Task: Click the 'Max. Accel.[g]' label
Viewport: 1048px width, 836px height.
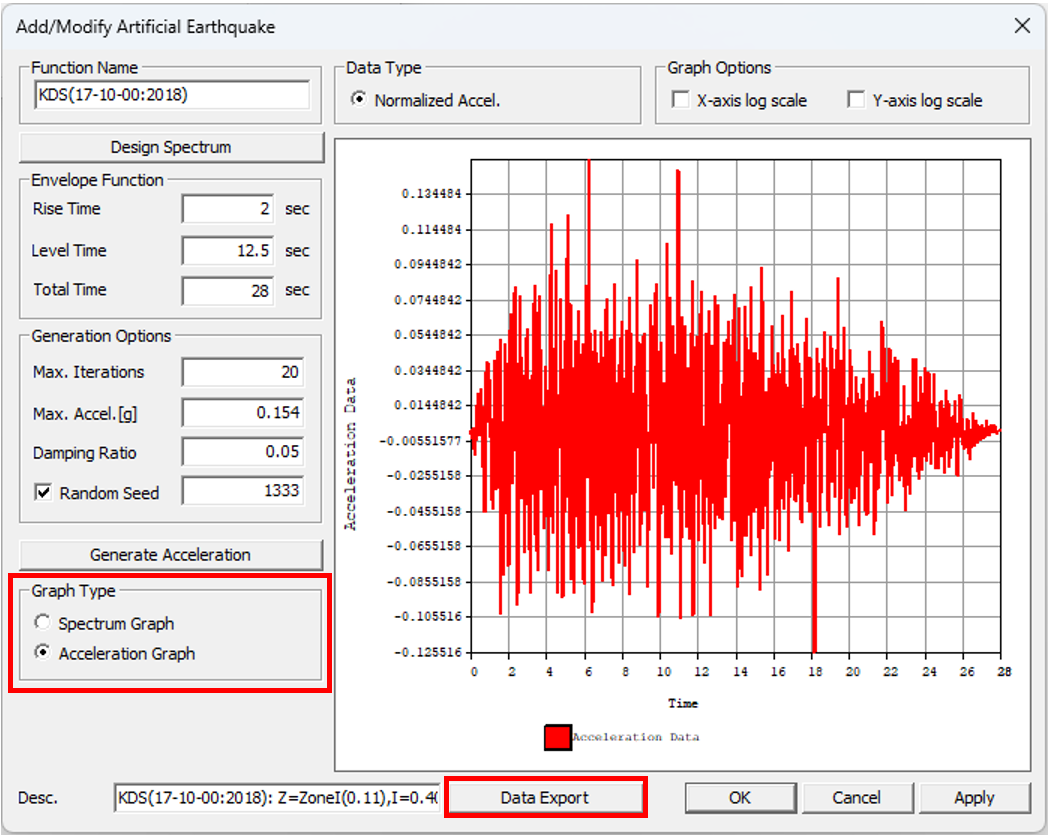Action: [85, 414]
